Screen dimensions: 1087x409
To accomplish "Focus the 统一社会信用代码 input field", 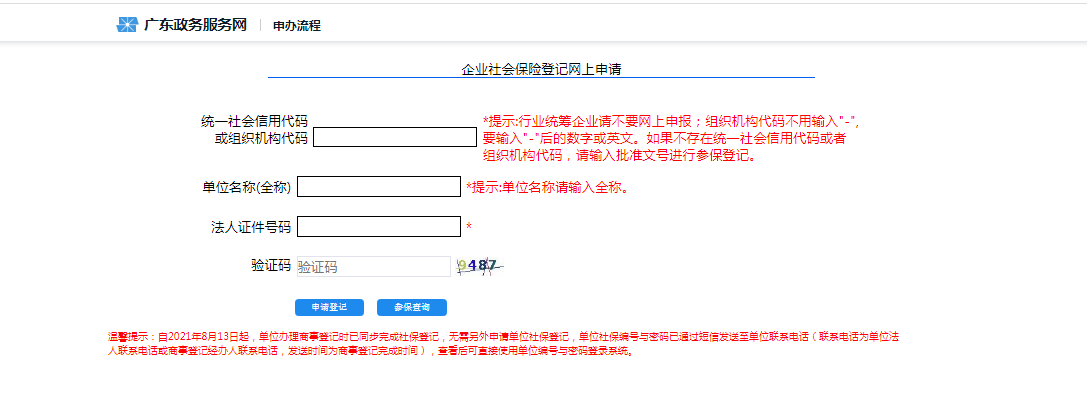I will pyautogui.click(x=395, y=137).
